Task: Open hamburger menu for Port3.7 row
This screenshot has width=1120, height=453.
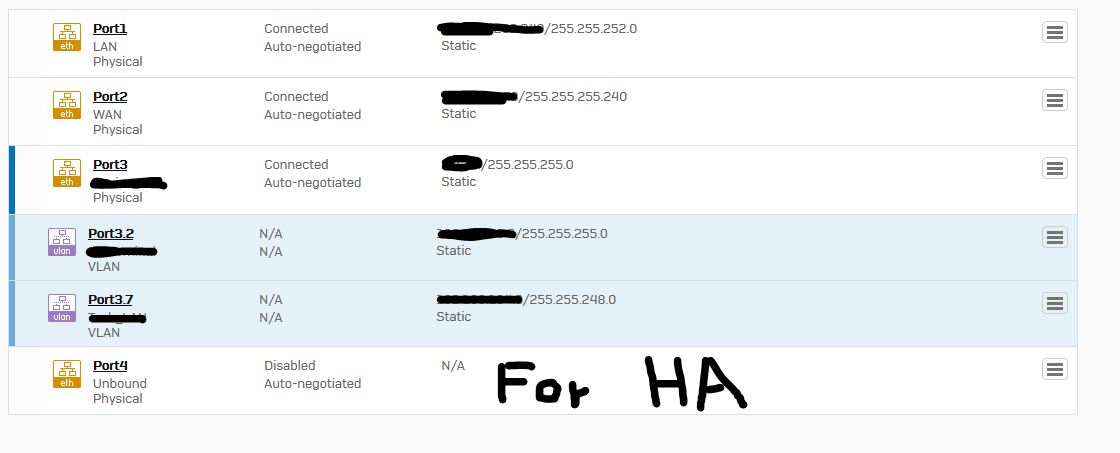Action: pyautogui.click(x=1055, y=303)
